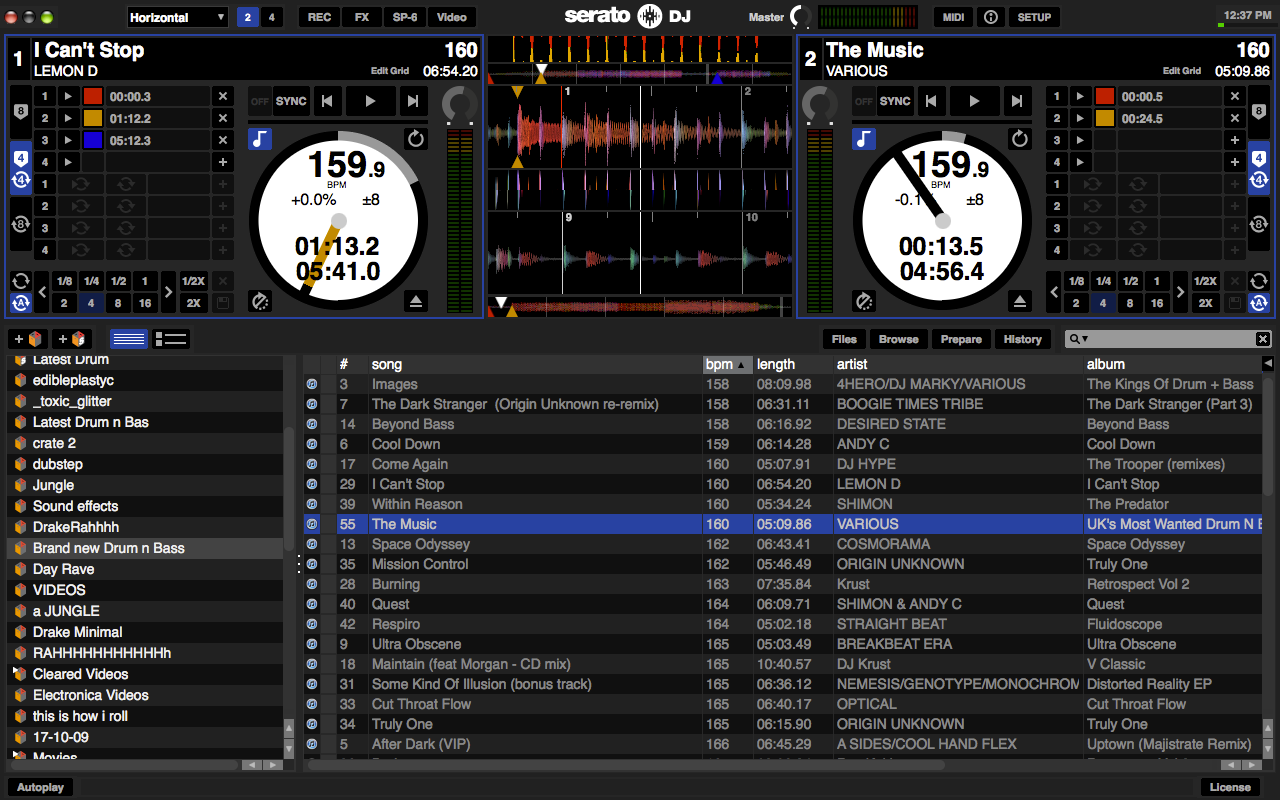This screenshot has height=800, width=1280.
Task: Switch to 2 deck display
Action: pos(247,17)
